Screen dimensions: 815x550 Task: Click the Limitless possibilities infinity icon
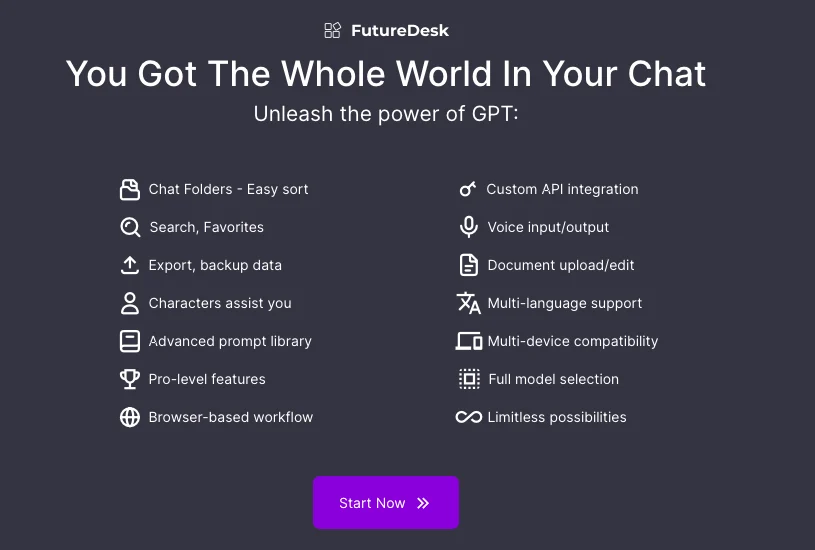click(x=468, y=417)
